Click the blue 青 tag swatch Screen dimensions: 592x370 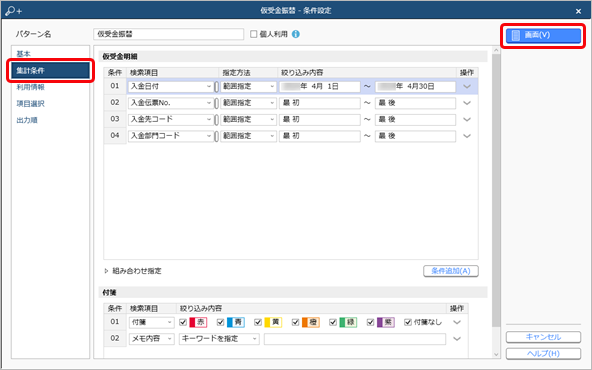(236, 322)
